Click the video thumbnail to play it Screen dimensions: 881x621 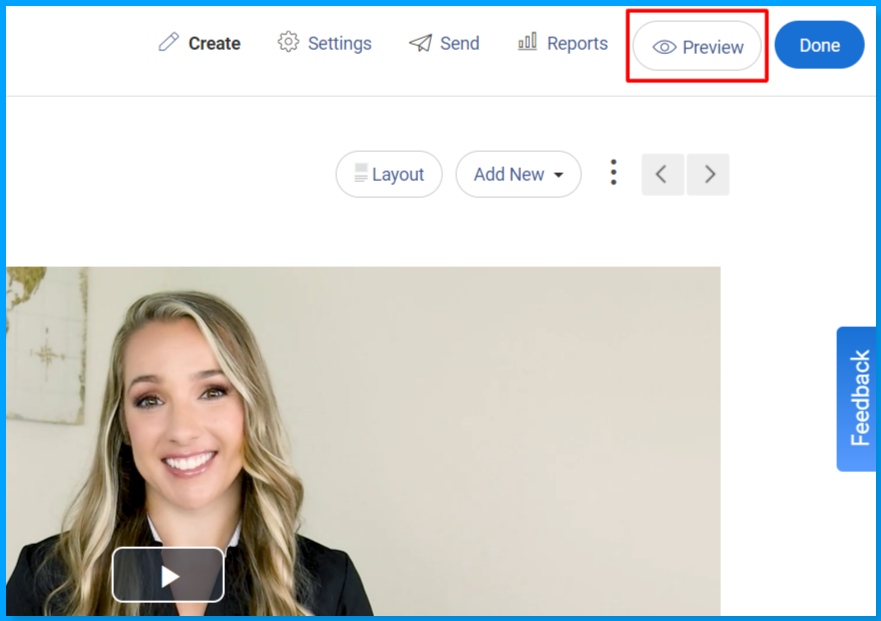click(168, 575)
